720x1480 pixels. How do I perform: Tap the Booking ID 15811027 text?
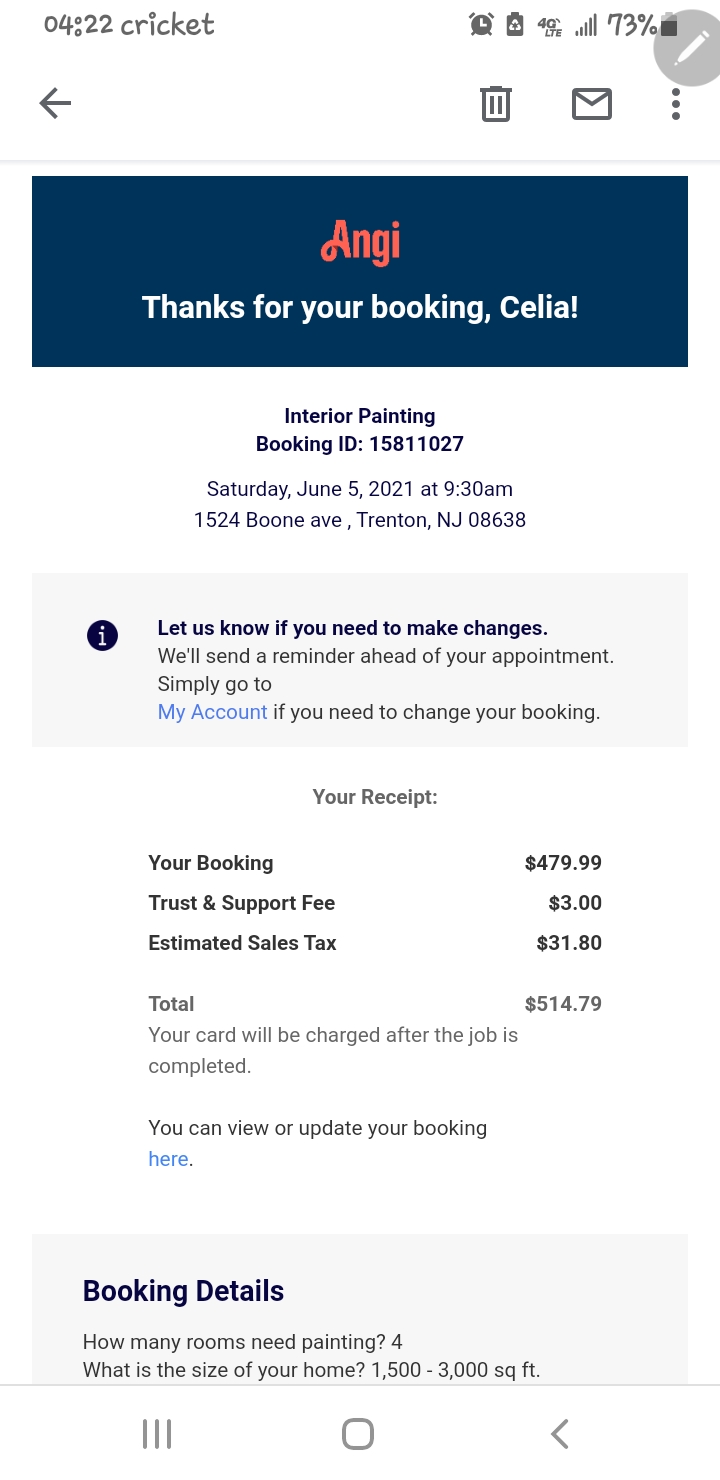[360, 443]
